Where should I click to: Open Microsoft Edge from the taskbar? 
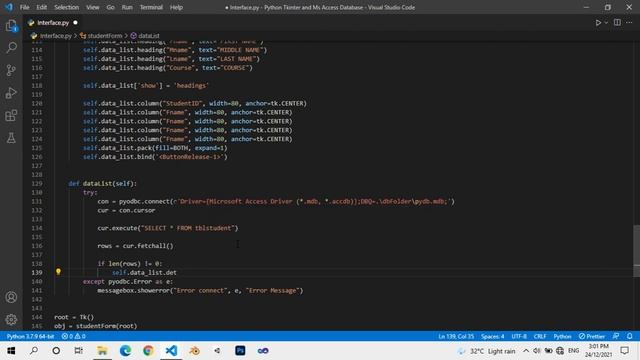coord(126,351)
